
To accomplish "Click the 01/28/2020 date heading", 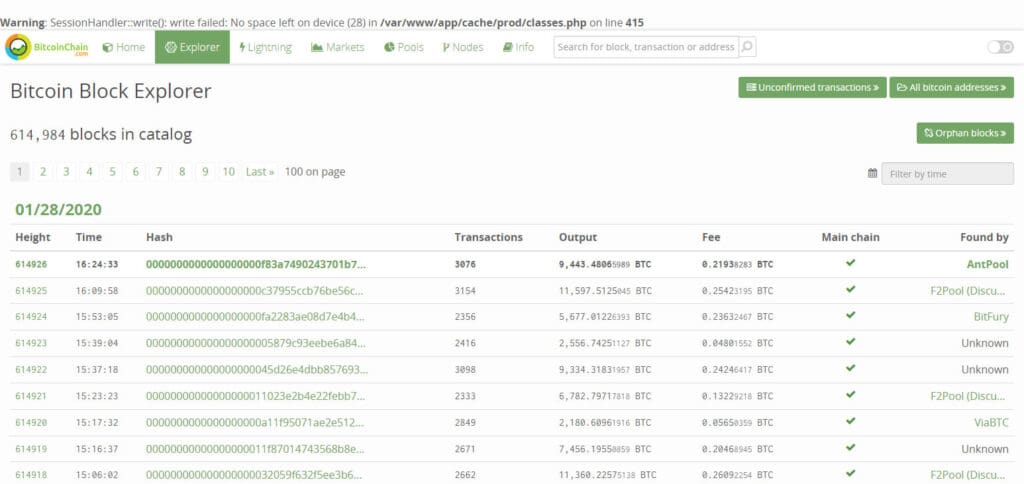I will click(59, 210).
